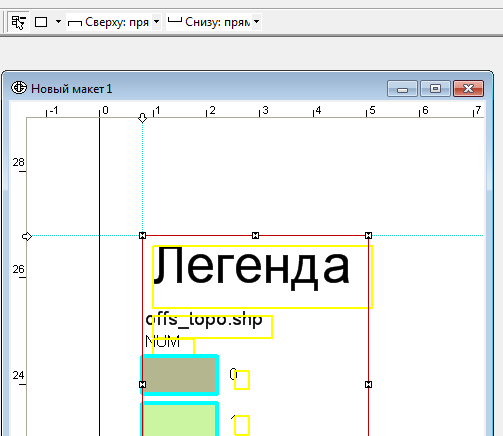Screen dimensions: 503x436
Task: Maximize the Новый макет 1 window
Action: coord(435,89)
